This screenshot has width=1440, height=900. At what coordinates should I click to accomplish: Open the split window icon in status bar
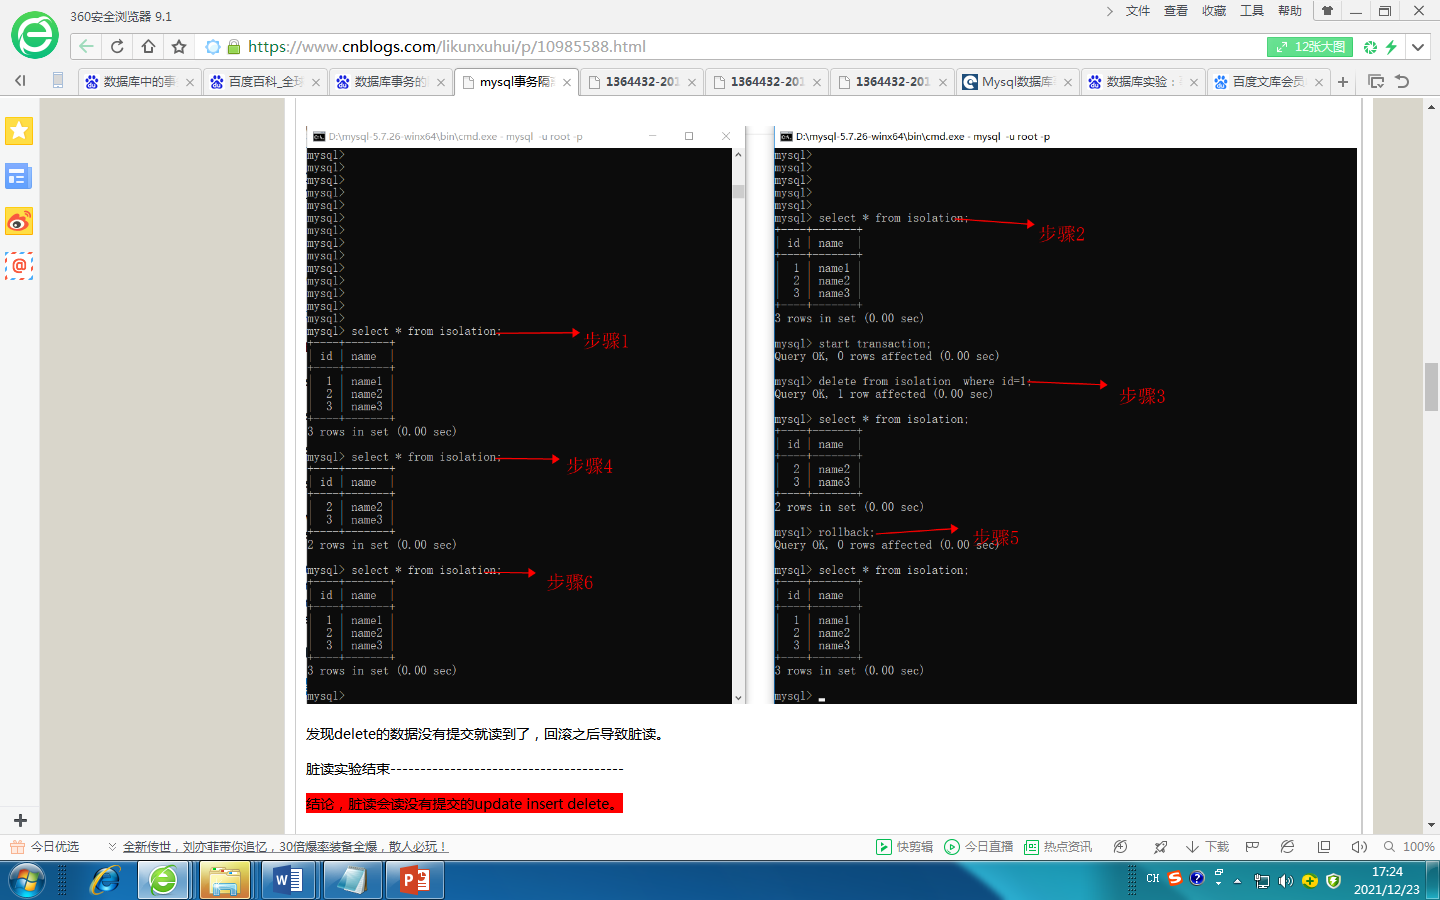pos(1324,847)
